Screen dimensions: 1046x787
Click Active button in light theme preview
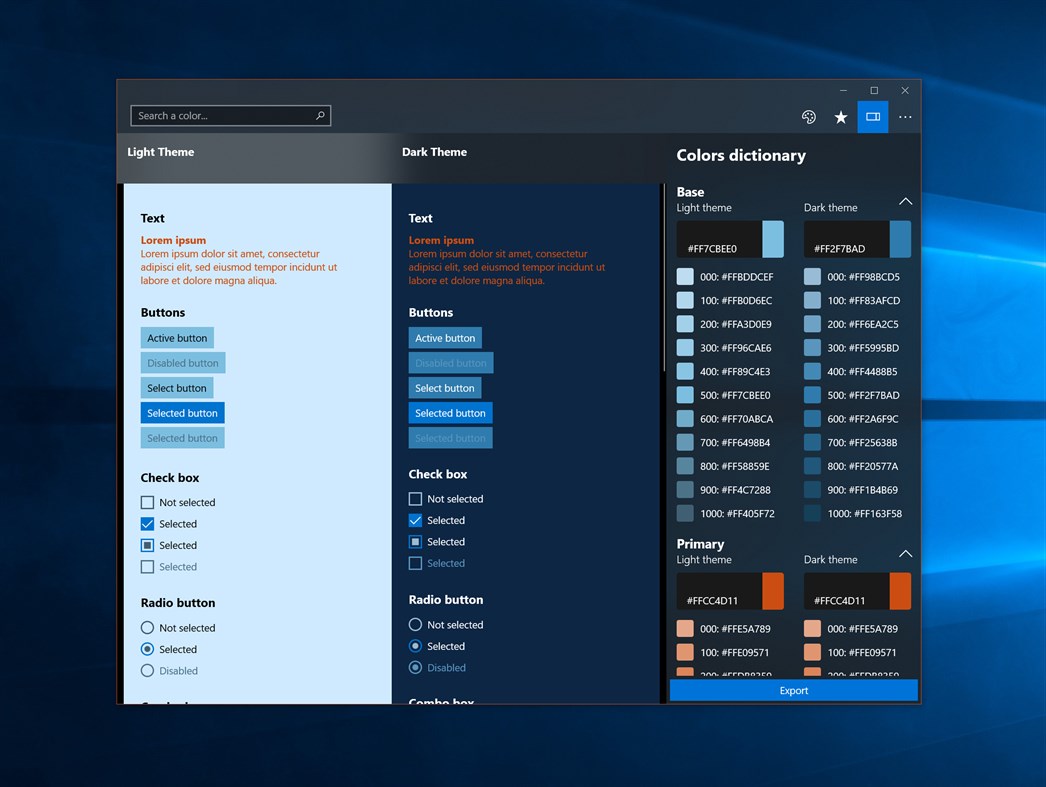(x=177, y=338)
